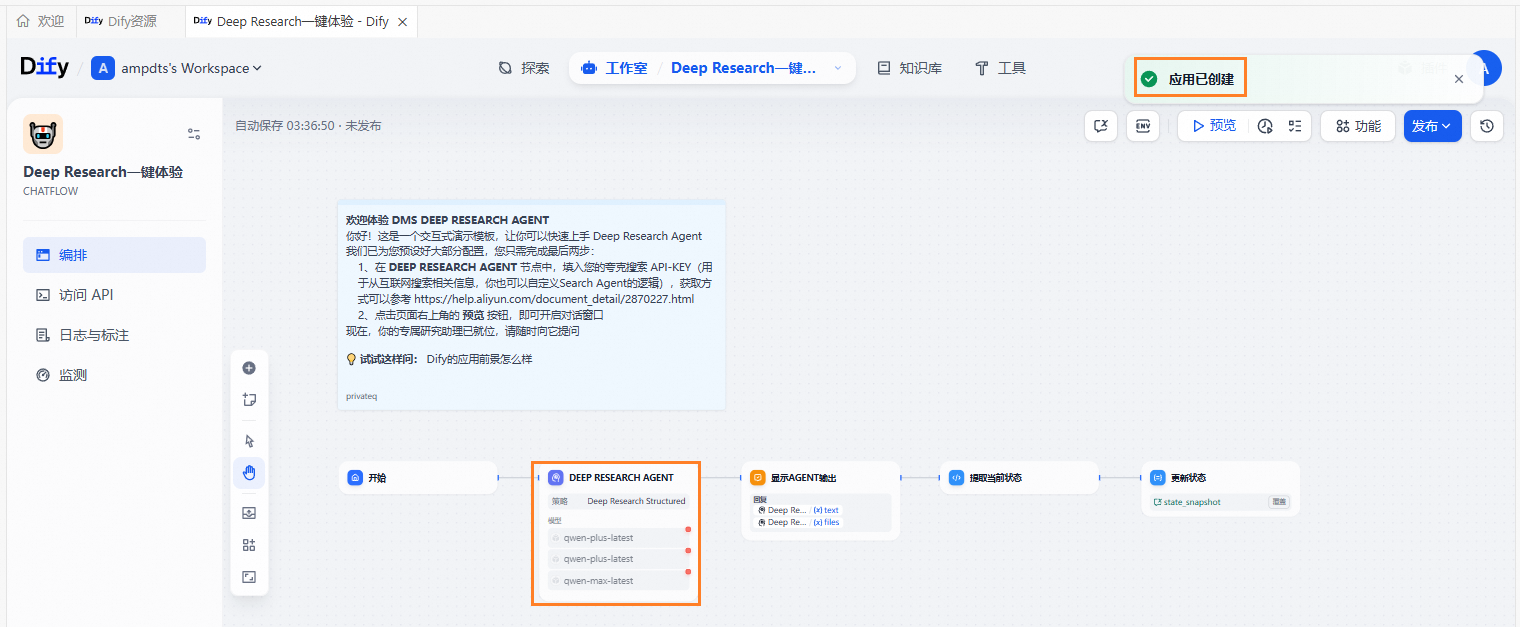Open the checklist icon next to preview
Viewport: 1520px width, 627px height.
click(x=1295, y=126)
